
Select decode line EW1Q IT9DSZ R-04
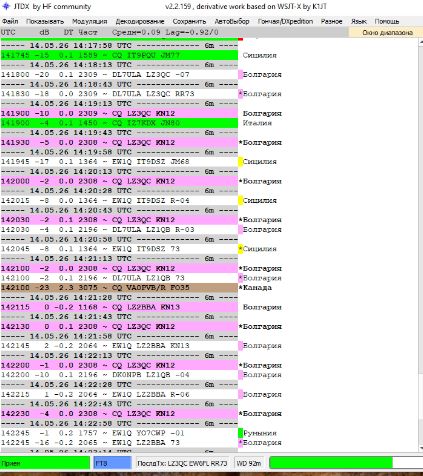[x=119, y=201]
